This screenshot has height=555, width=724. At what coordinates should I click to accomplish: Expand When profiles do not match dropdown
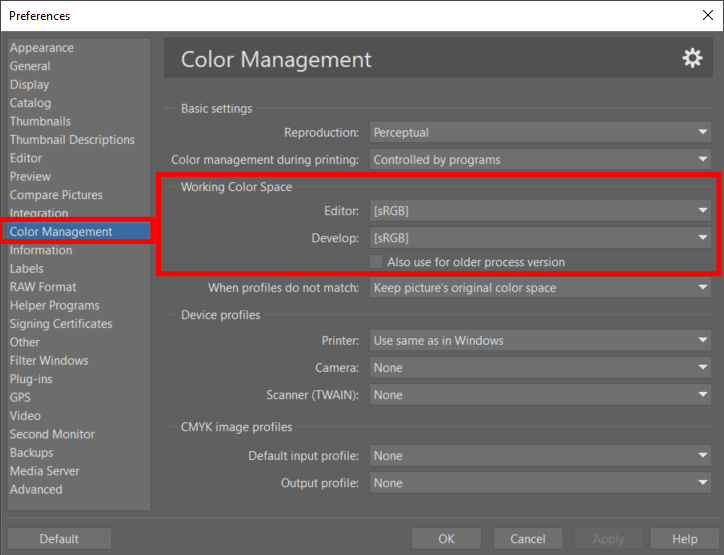pyautogui.click(x=540, y=288)
